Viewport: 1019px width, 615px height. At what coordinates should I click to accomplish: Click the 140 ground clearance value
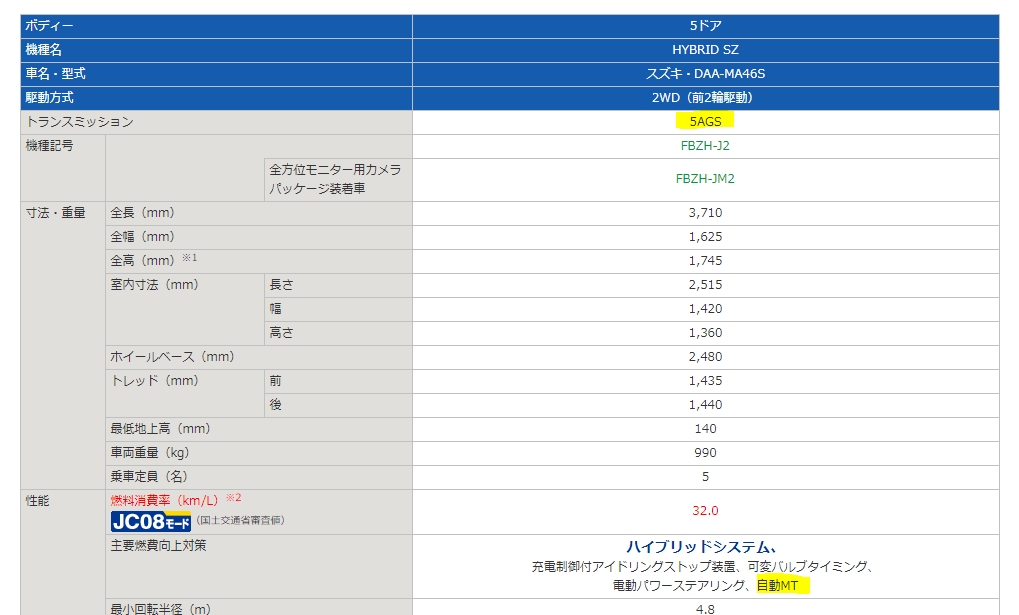point(705,430)
